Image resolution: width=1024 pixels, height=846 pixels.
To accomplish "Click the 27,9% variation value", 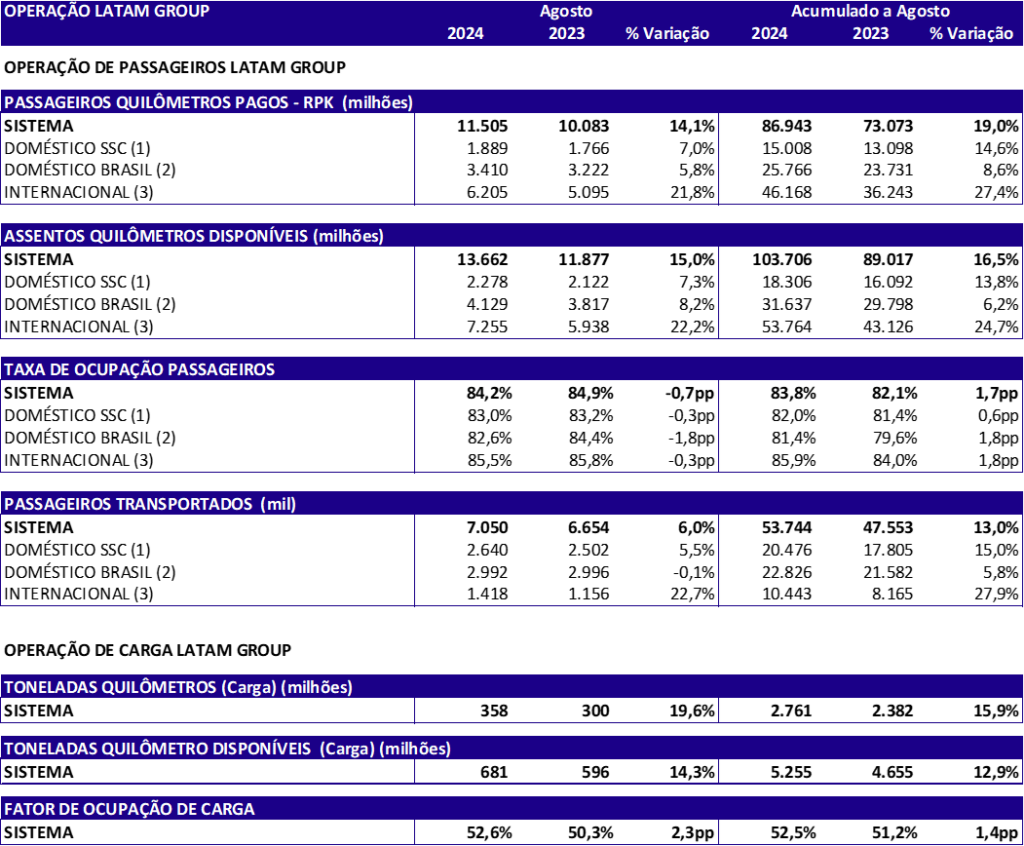I will [996, 593].
